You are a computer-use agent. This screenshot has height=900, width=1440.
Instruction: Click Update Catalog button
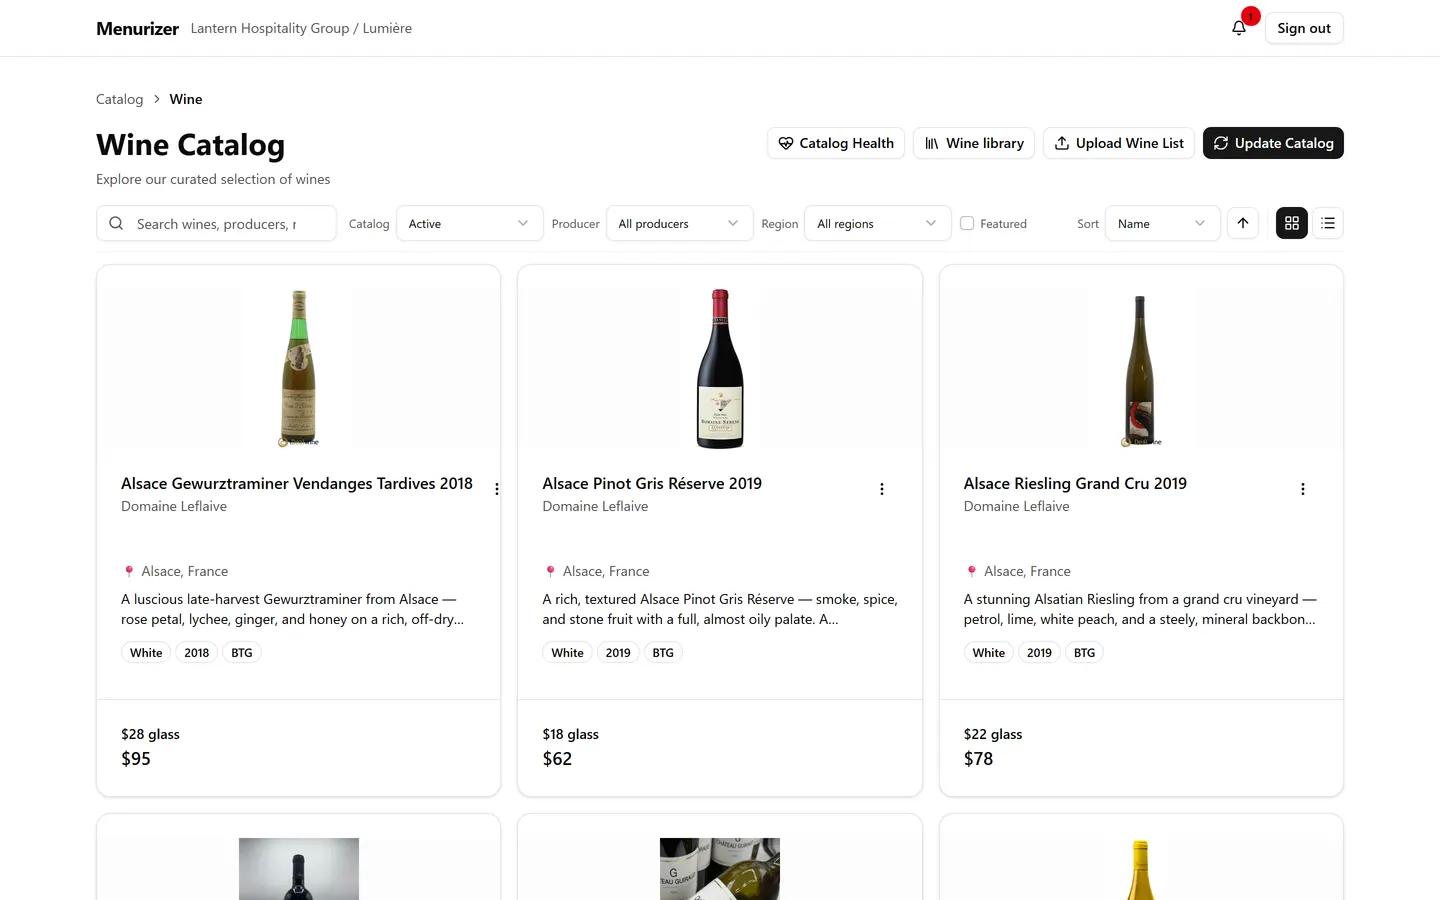(x=1273, y=143)
